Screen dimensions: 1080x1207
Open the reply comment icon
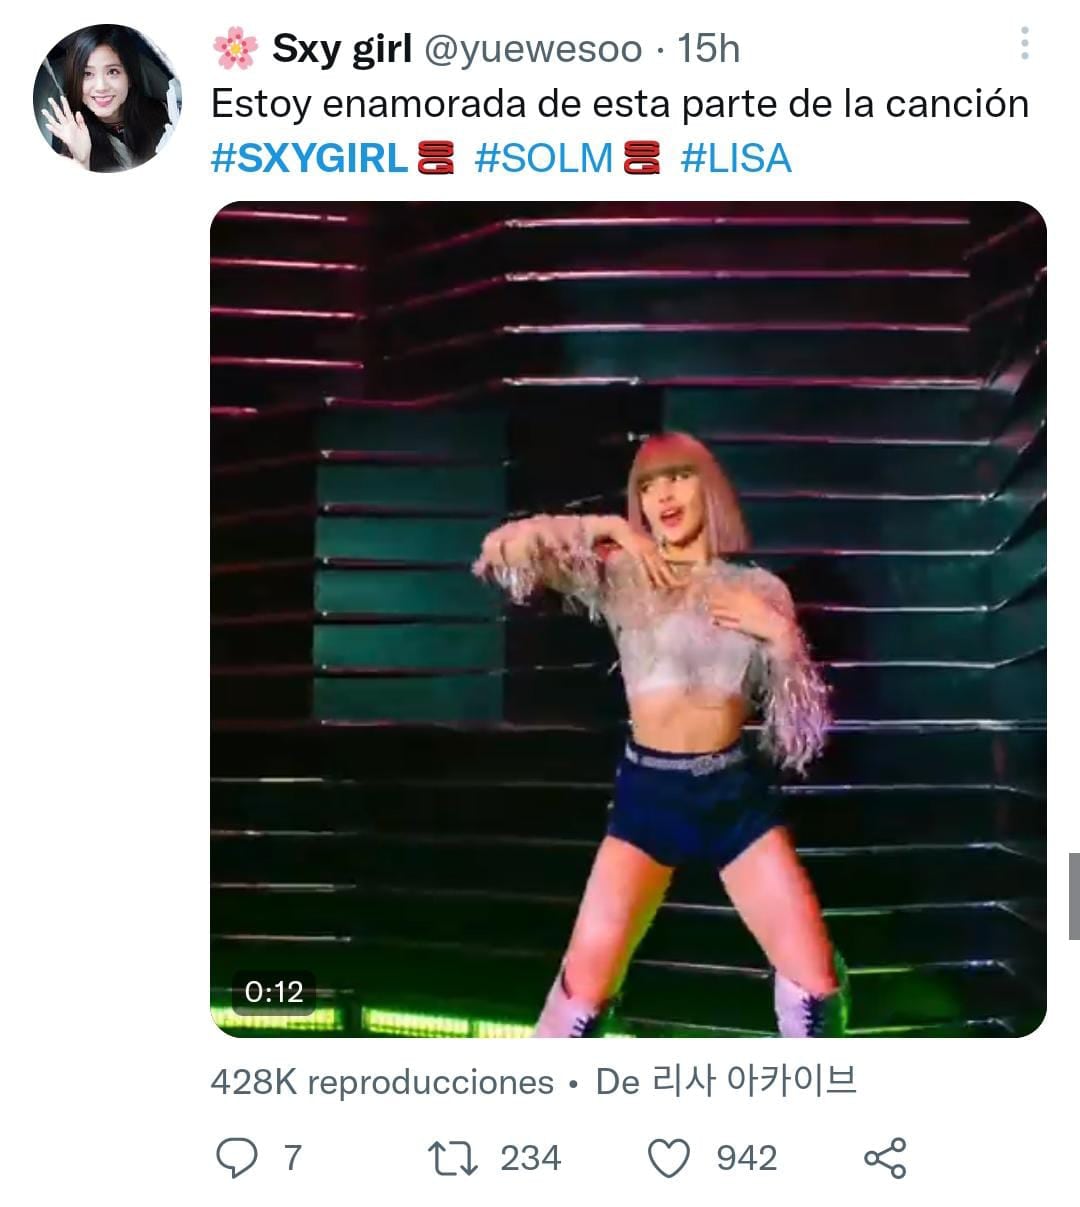(238, 1158)
